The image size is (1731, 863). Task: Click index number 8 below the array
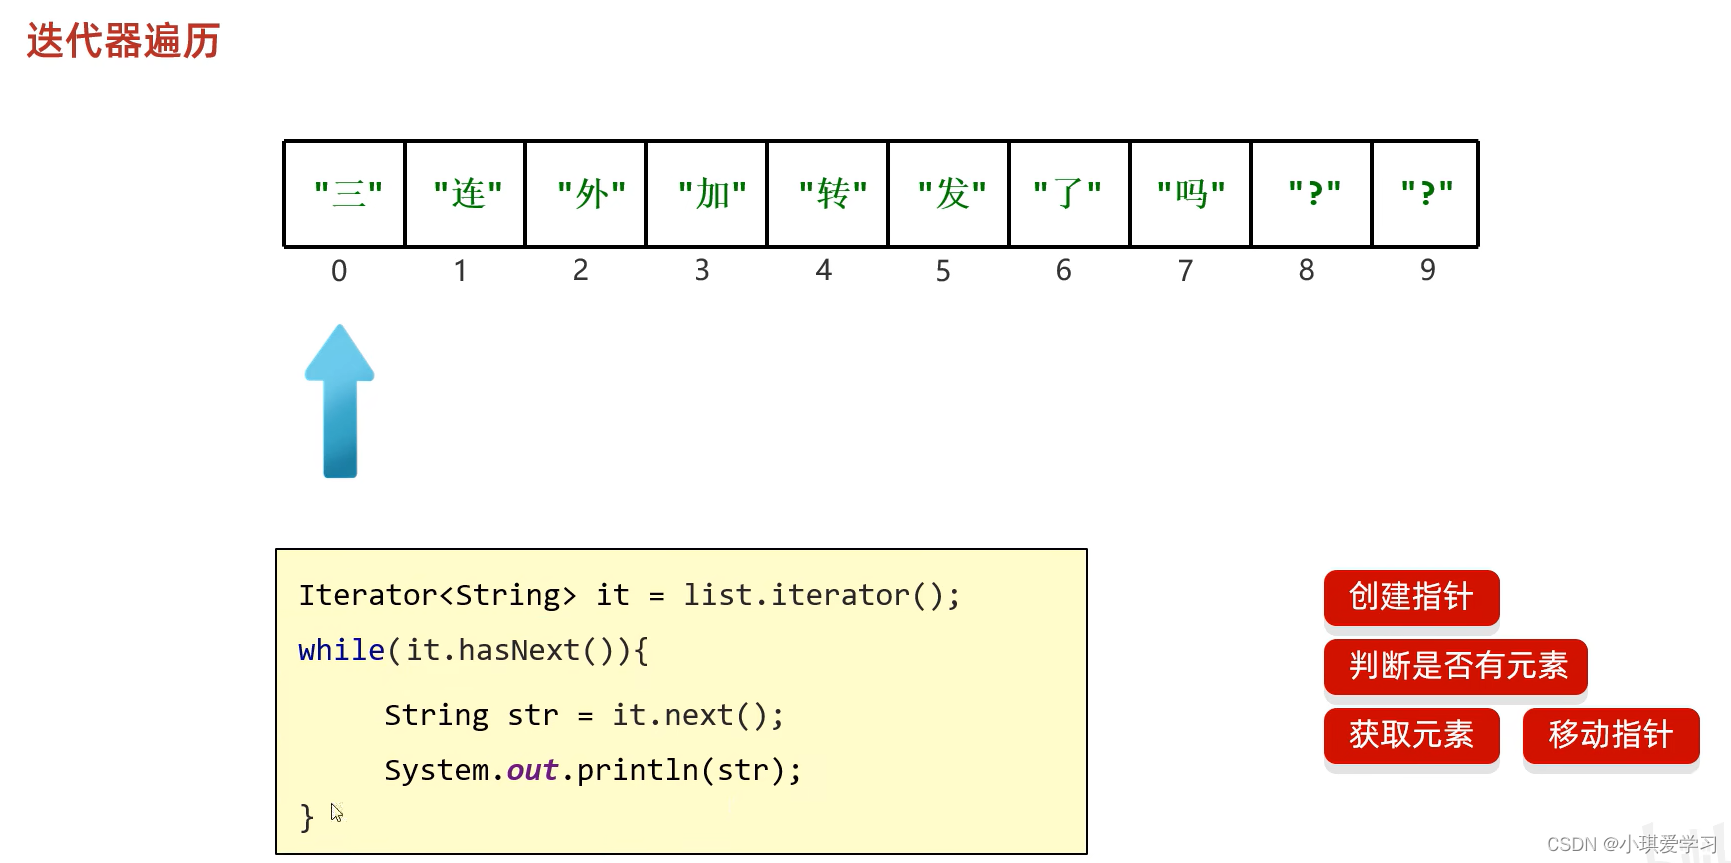pos(1306,270)
